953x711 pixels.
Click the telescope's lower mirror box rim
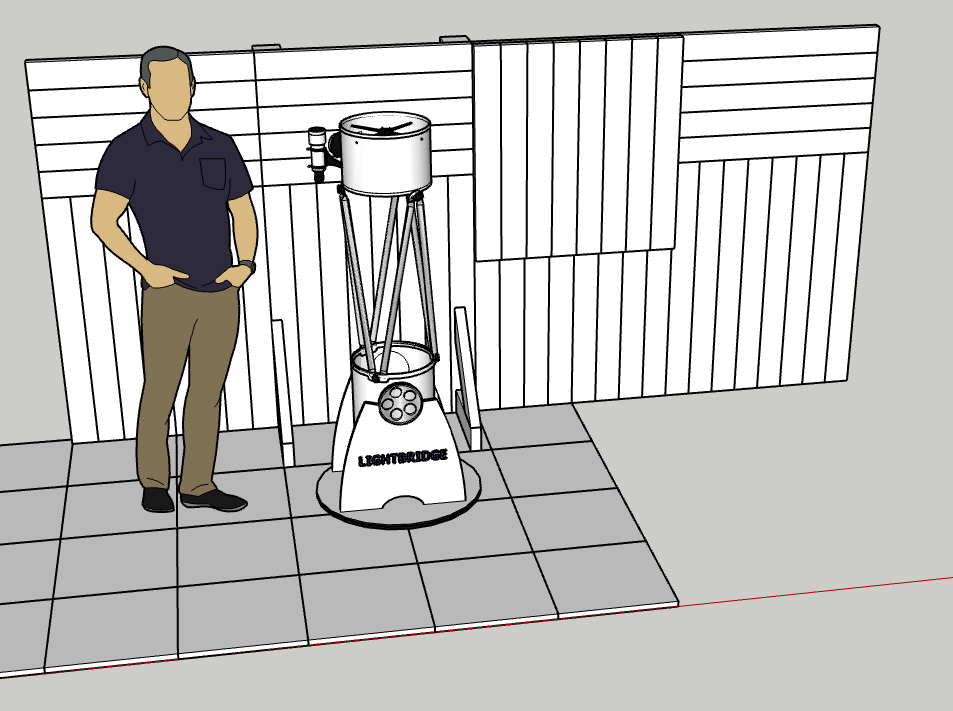point(394,360)
